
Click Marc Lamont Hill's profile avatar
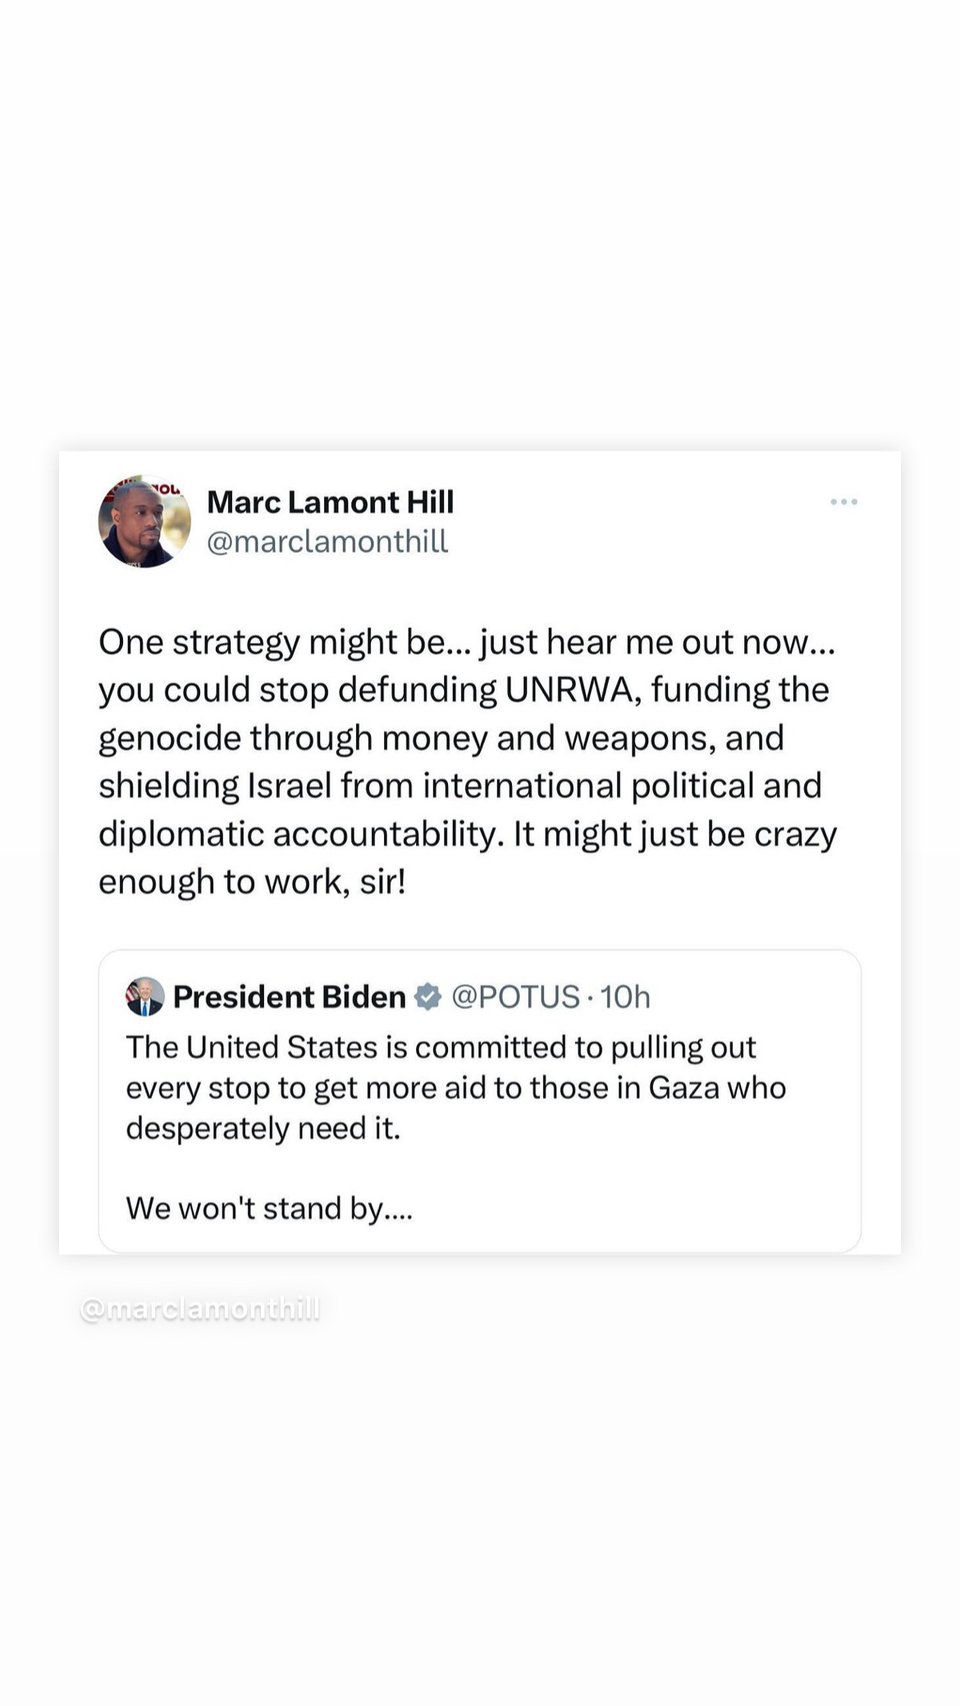144,522
